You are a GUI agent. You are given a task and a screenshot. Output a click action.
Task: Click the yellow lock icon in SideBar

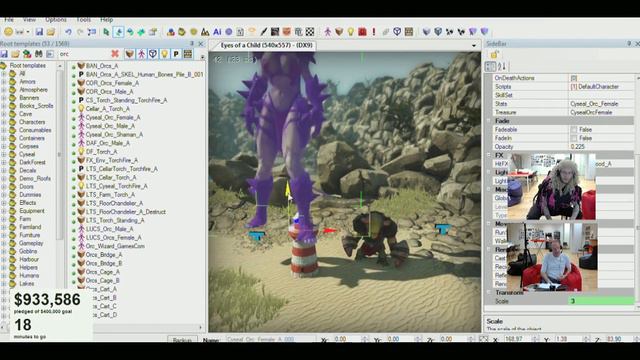494,54
